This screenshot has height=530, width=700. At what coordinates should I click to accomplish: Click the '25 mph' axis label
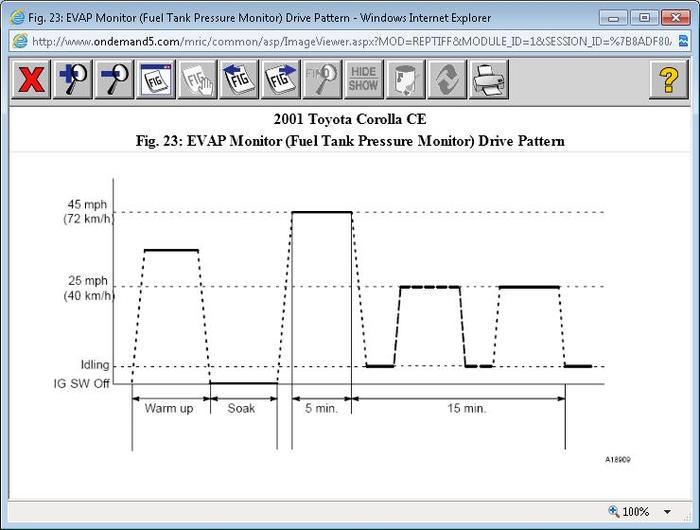point(88,281)
